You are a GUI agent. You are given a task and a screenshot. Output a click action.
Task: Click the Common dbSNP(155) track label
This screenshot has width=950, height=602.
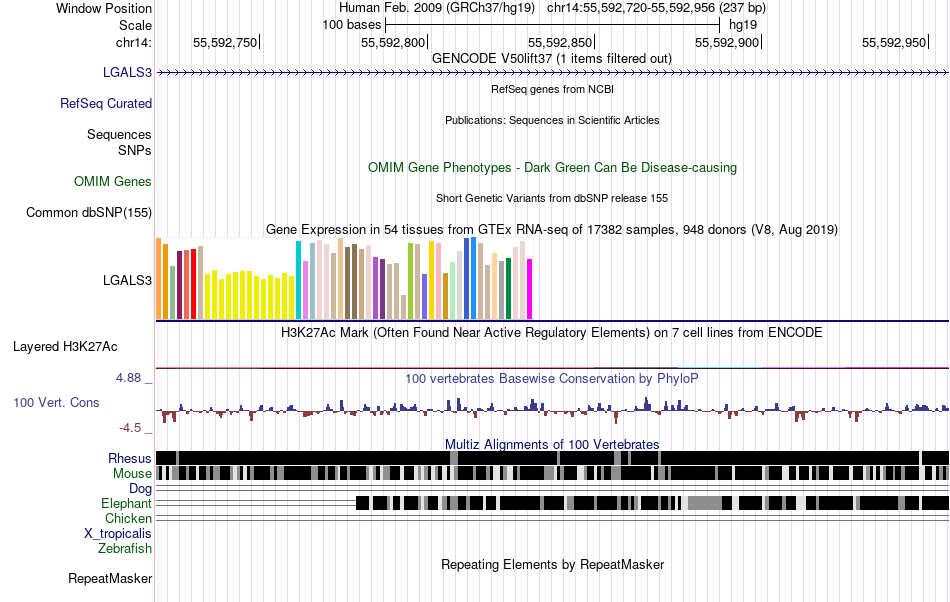[x=89, y=213]
